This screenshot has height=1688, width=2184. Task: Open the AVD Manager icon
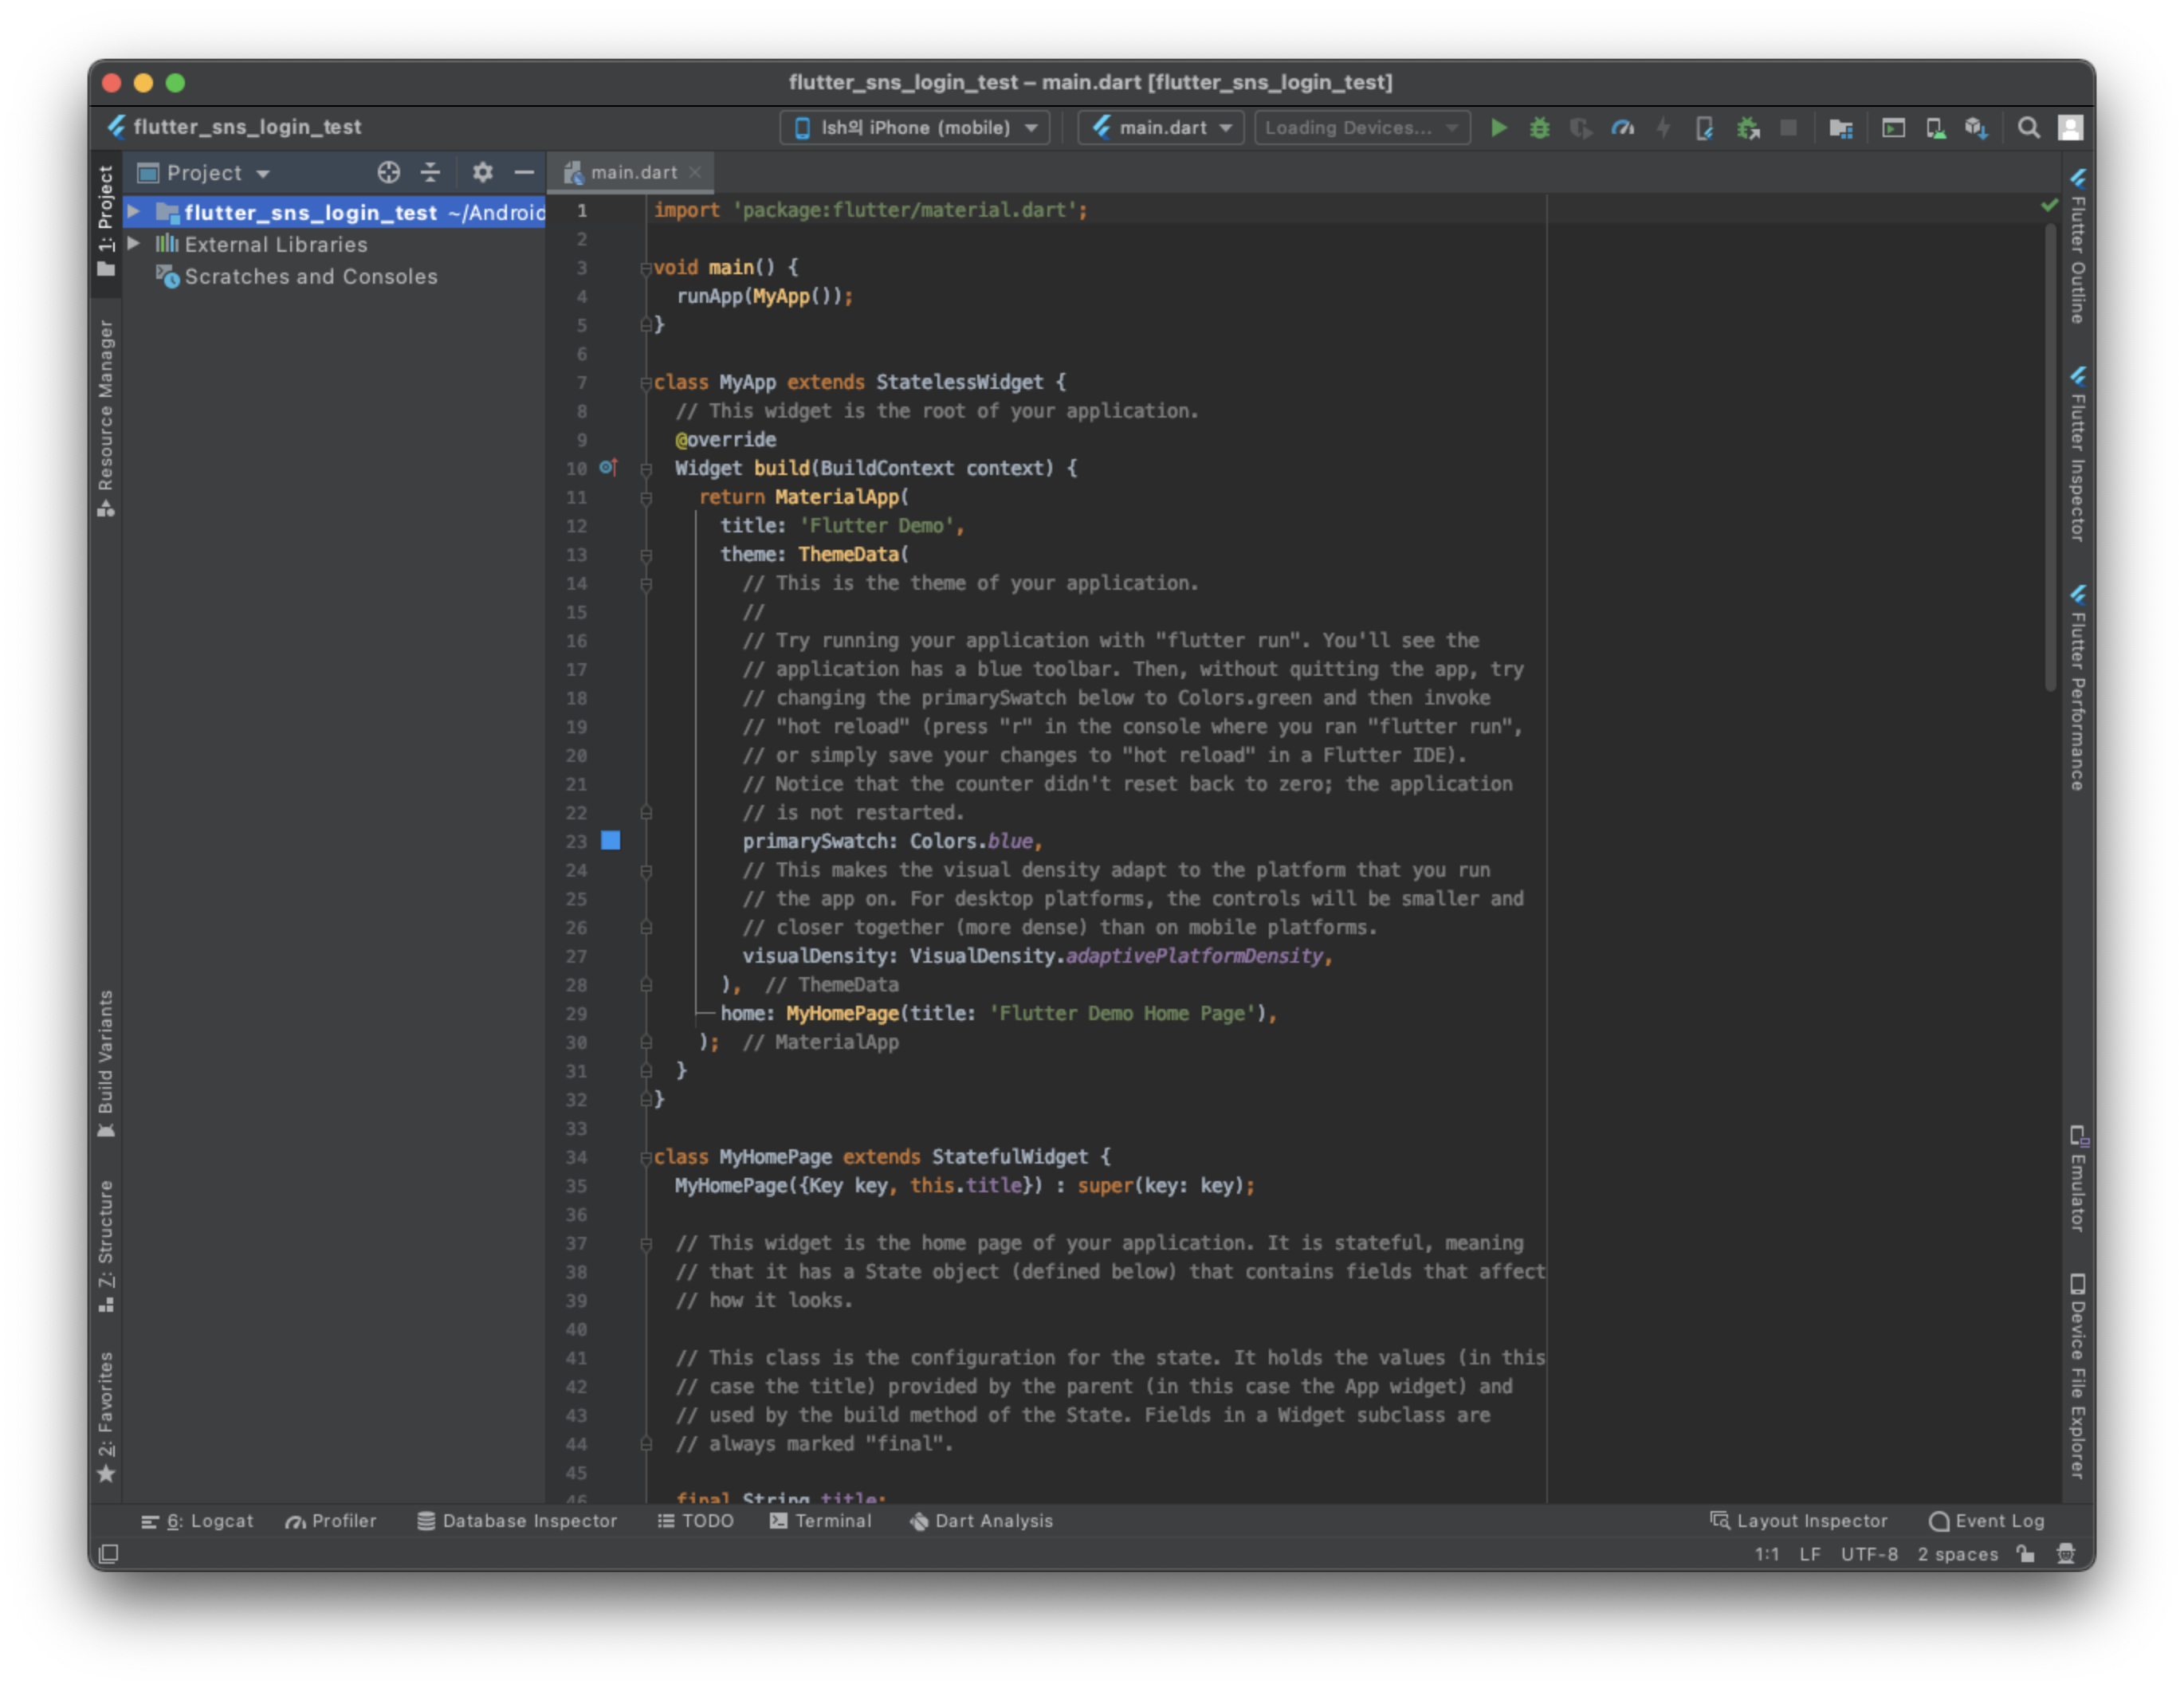pos(1935,128)
